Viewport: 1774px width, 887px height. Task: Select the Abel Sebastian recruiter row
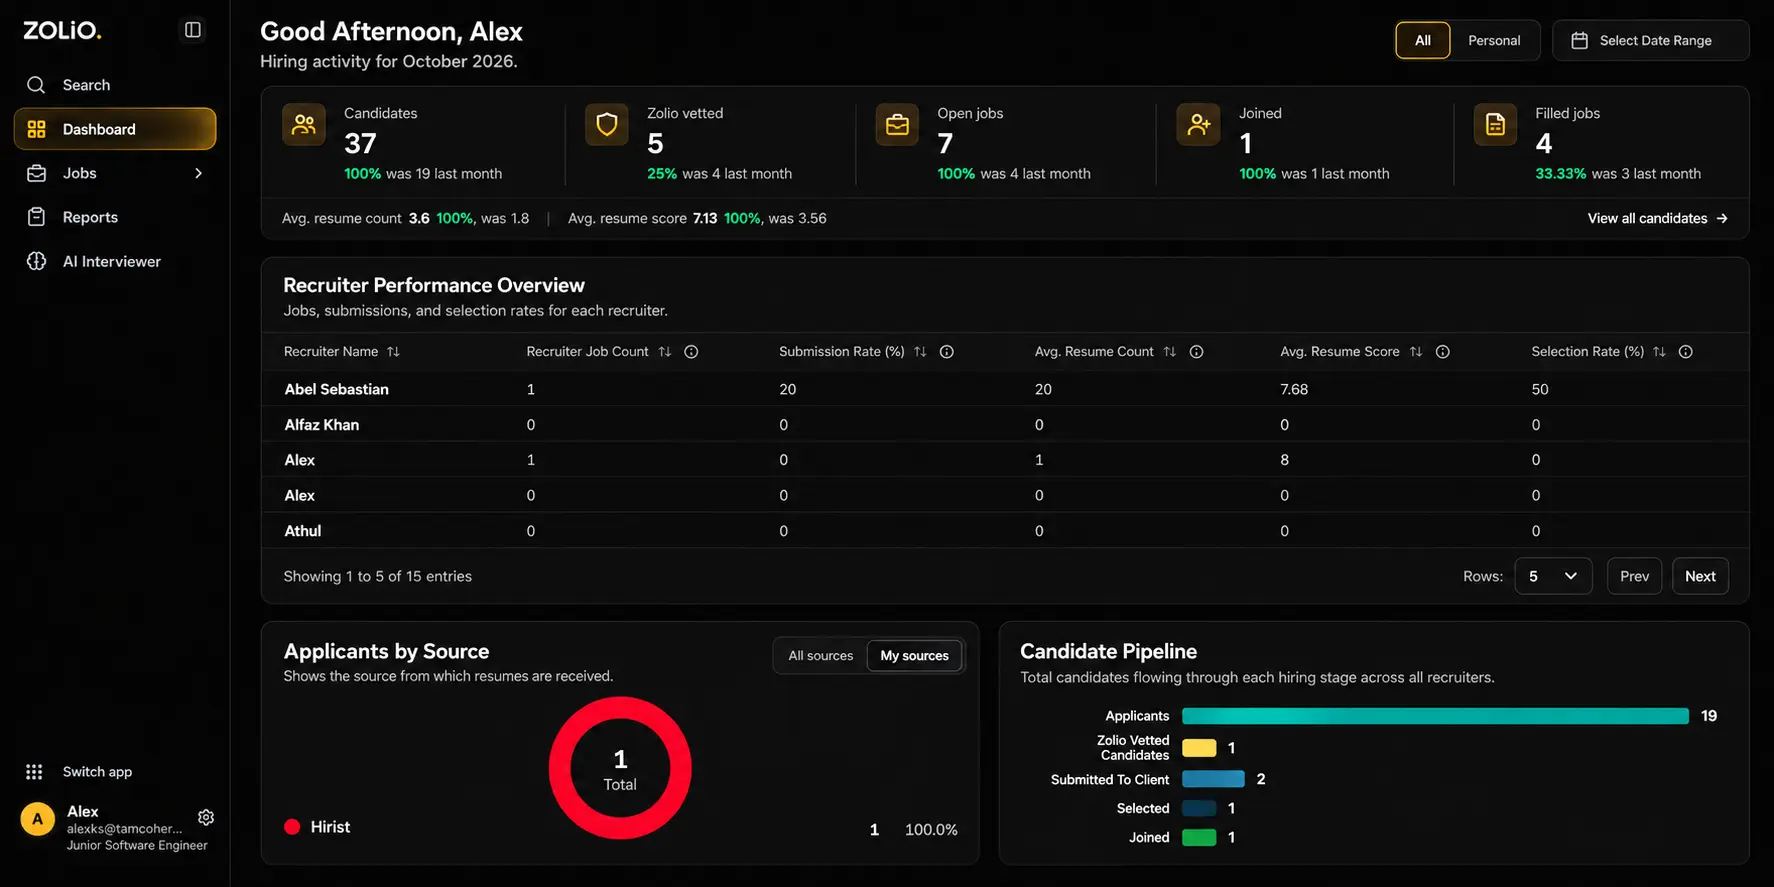tap(1004, 389)
